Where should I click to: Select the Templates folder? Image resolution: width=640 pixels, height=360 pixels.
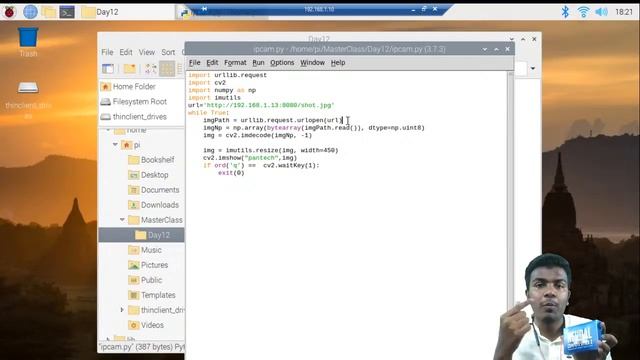click(152, 295)
